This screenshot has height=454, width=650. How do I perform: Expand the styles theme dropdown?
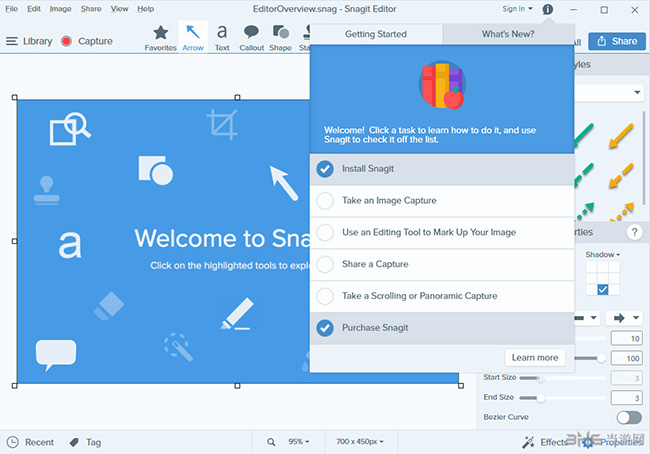pos(637,92)
